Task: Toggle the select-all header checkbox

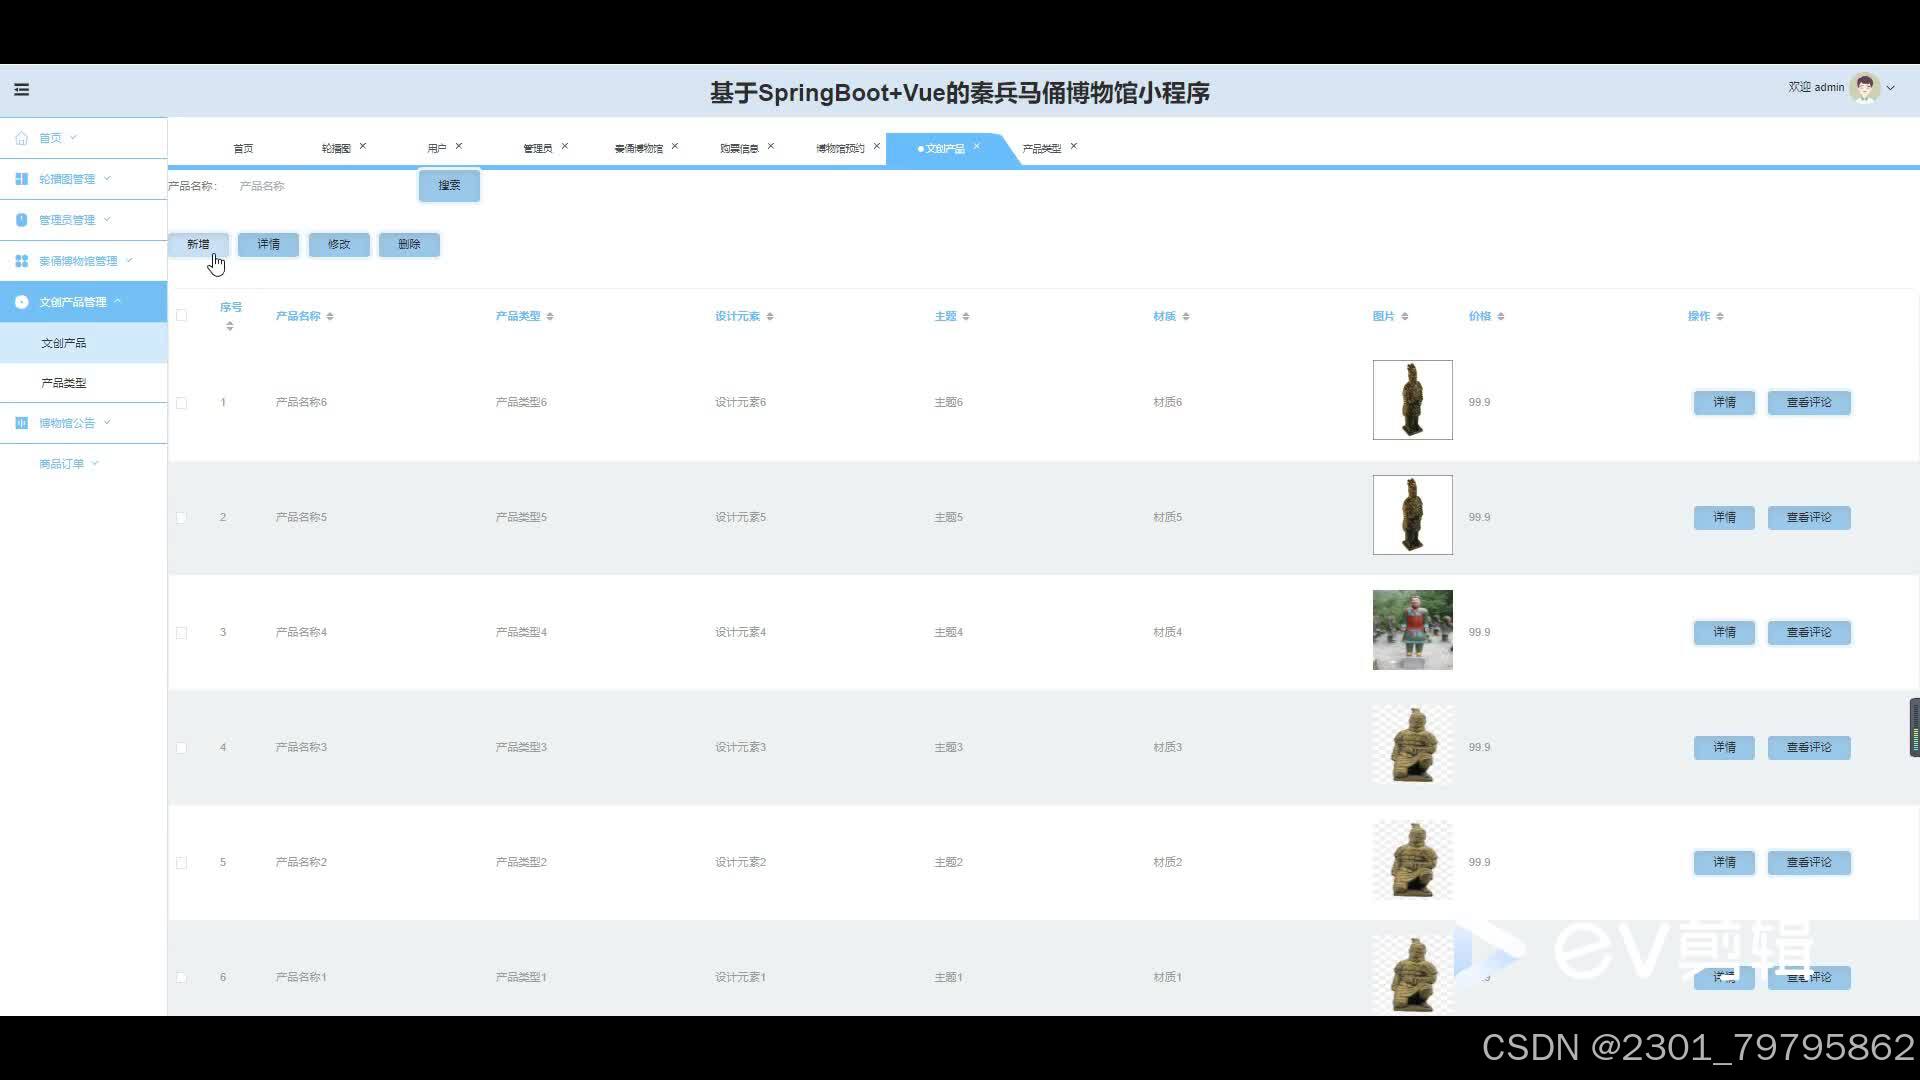Action: click(181, 316)
